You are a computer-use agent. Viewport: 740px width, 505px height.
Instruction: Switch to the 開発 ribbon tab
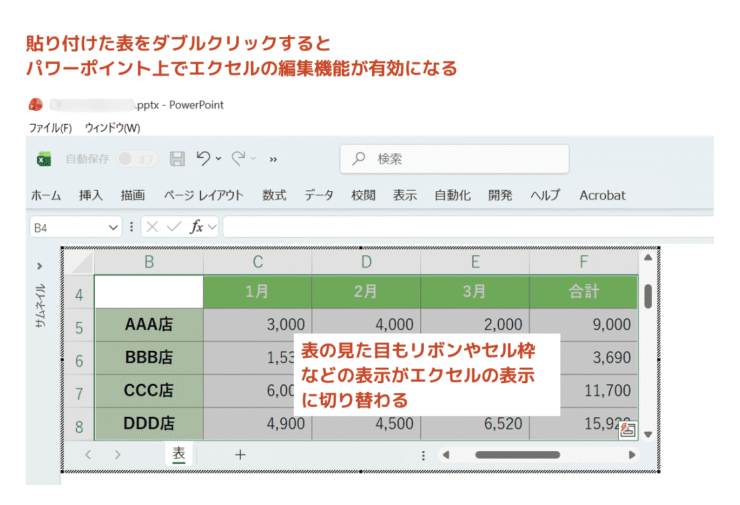(500, 195)
